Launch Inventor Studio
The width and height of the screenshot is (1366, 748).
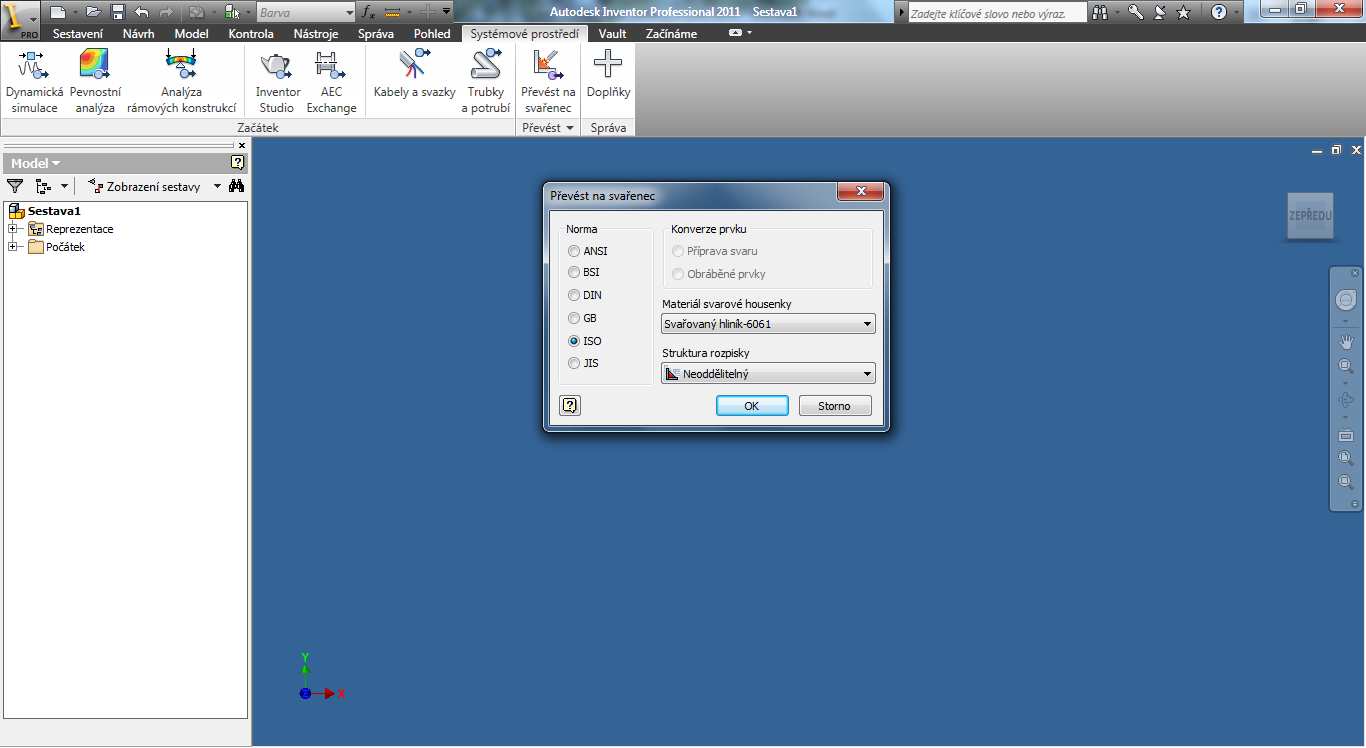coord(277,82)
